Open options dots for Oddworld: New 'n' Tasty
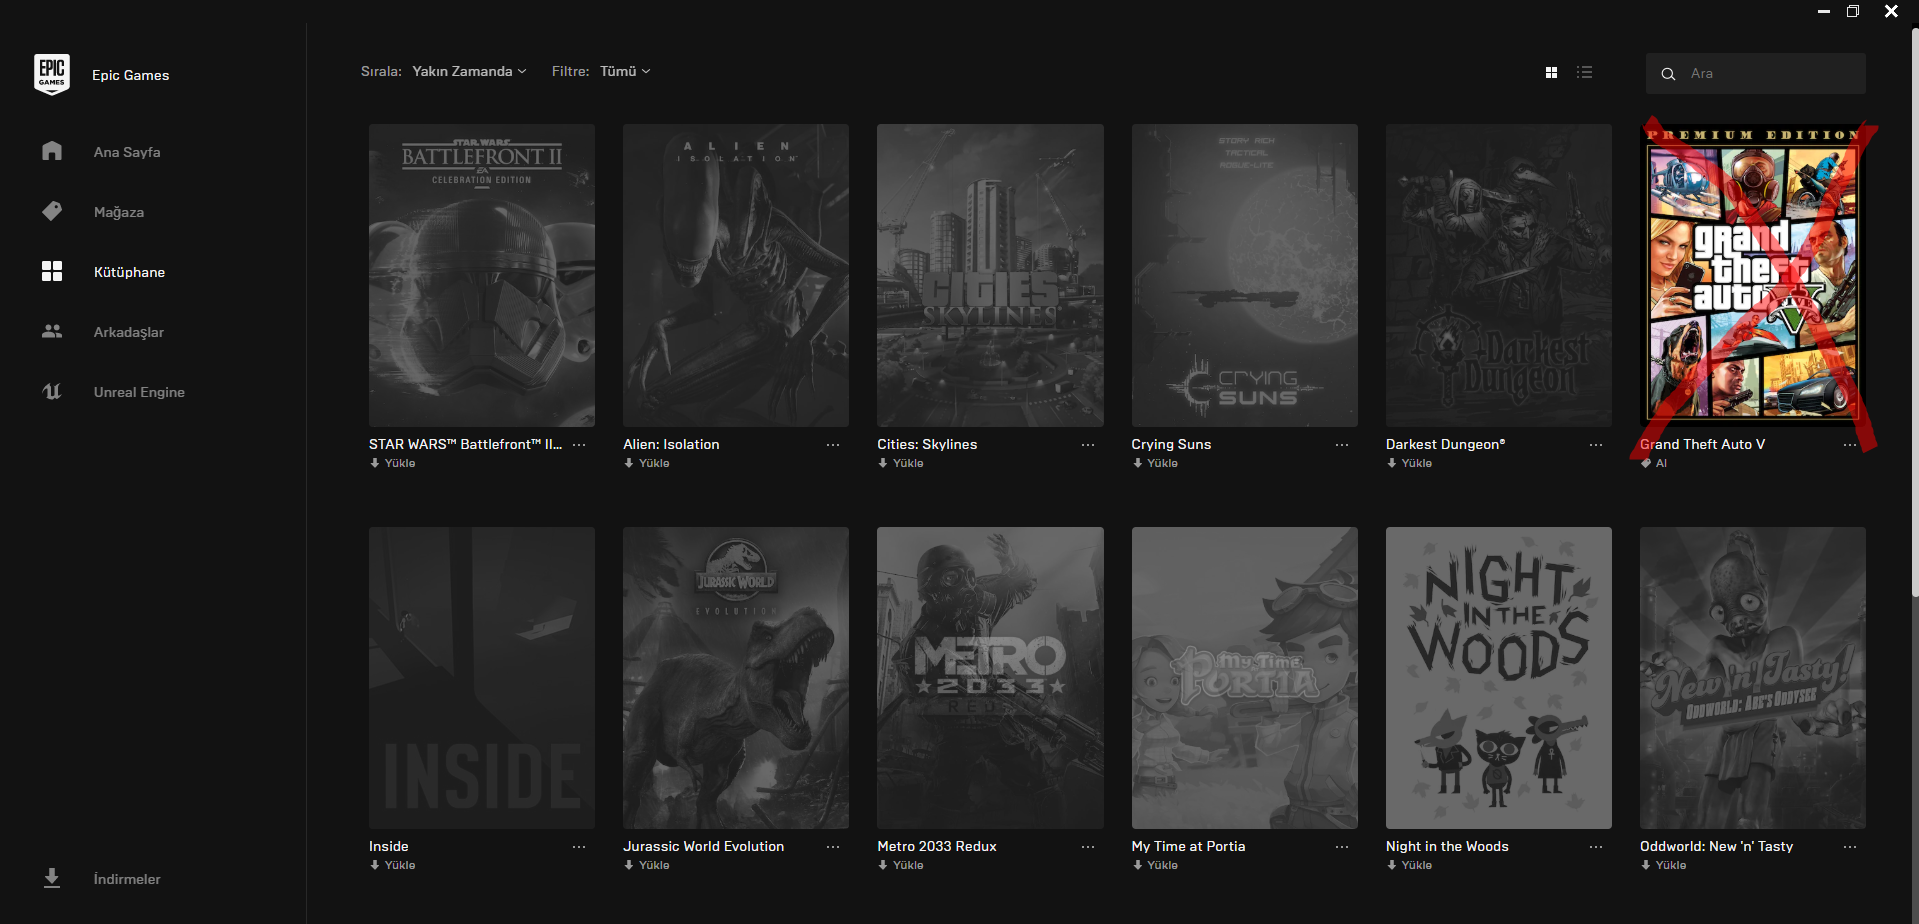Viewport: 1919px width, 924px height. pyautogui.click(x=1850, y=846)
